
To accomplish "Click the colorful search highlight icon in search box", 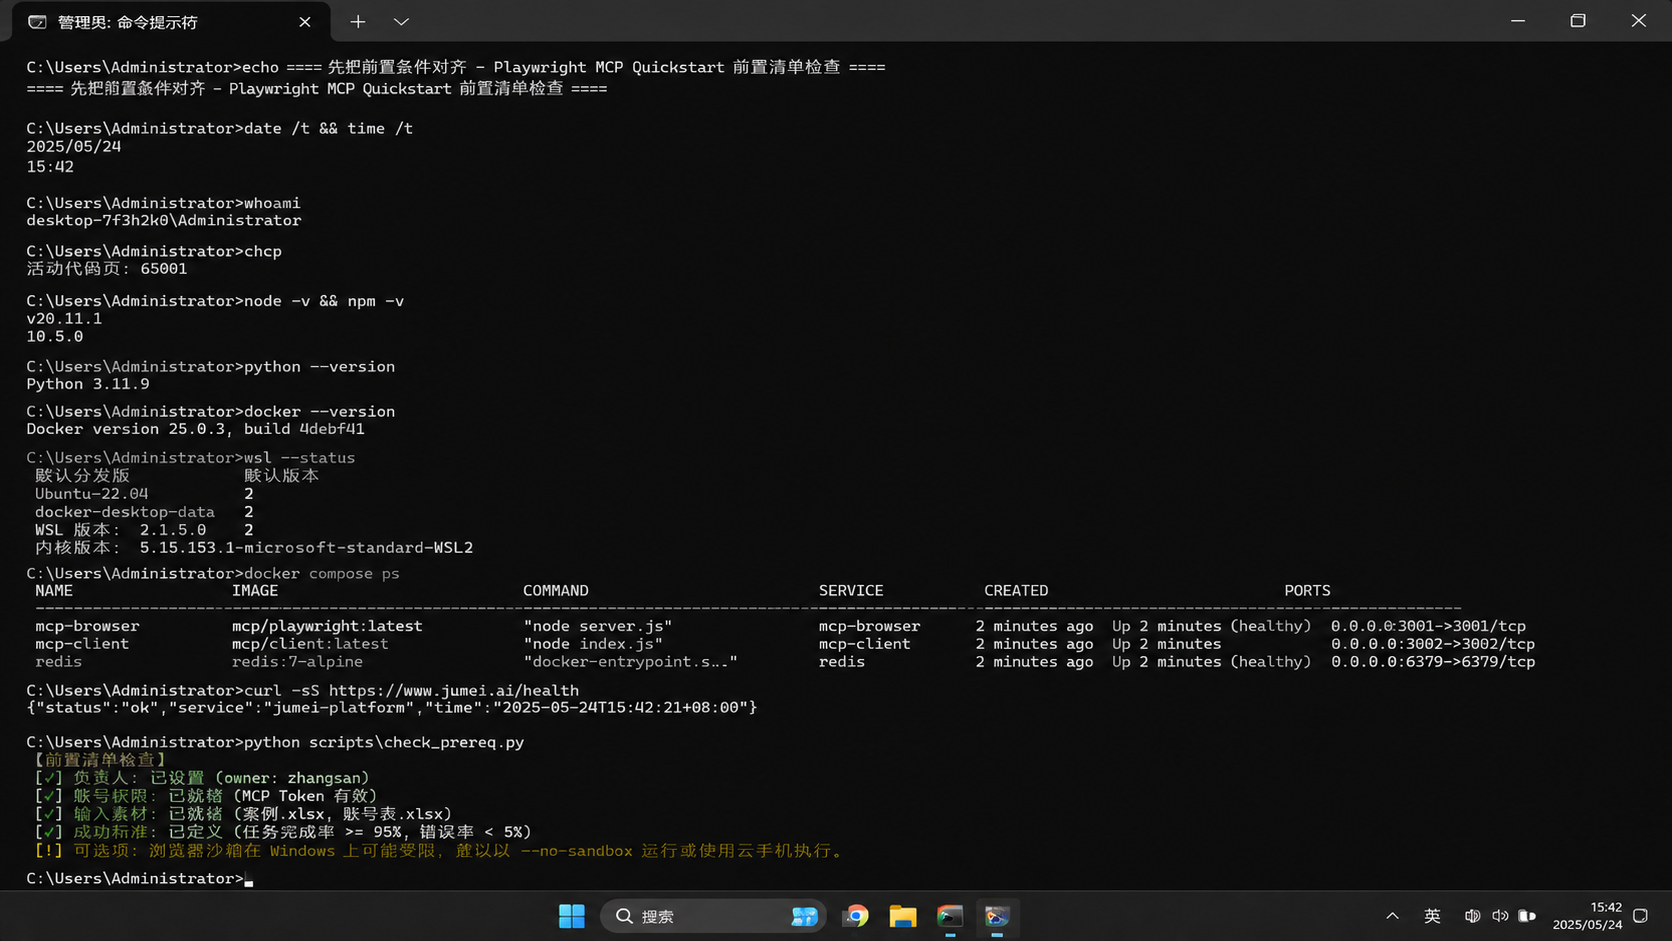I will pyautogui.click(x=804, y=916).
